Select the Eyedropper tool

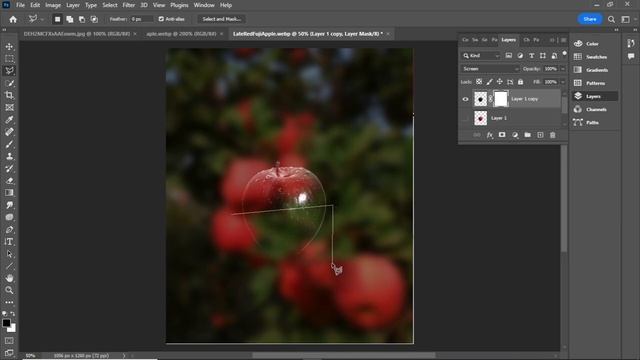click(9, 120)
